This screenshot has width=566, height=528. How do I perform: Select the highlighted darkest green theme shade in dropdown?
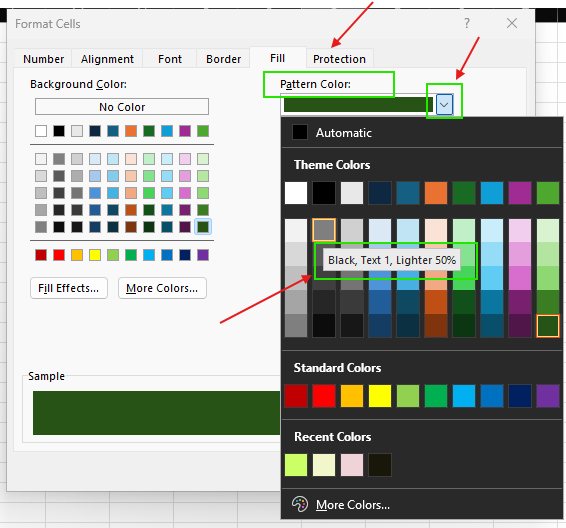(x=548, y=326)
